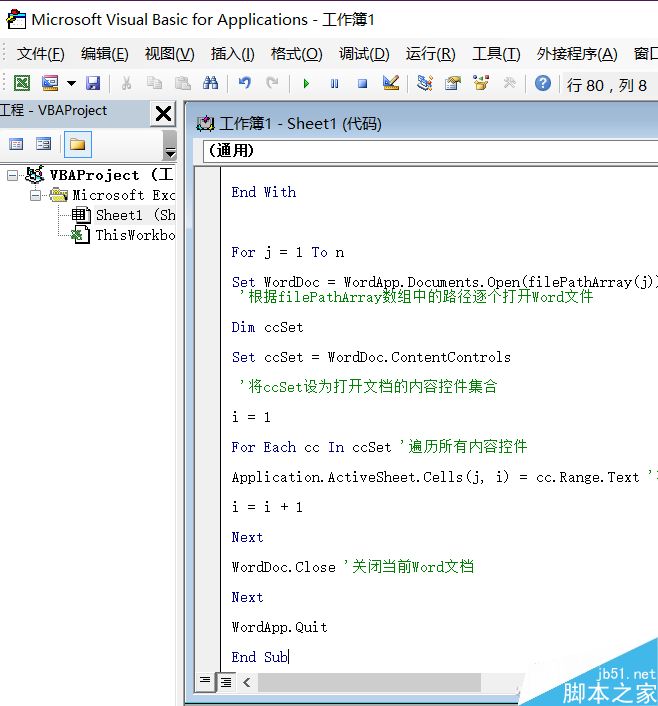Open the 调试(D) menu
Viewport: 658px width, 706px height.
(x=364, y=54)
